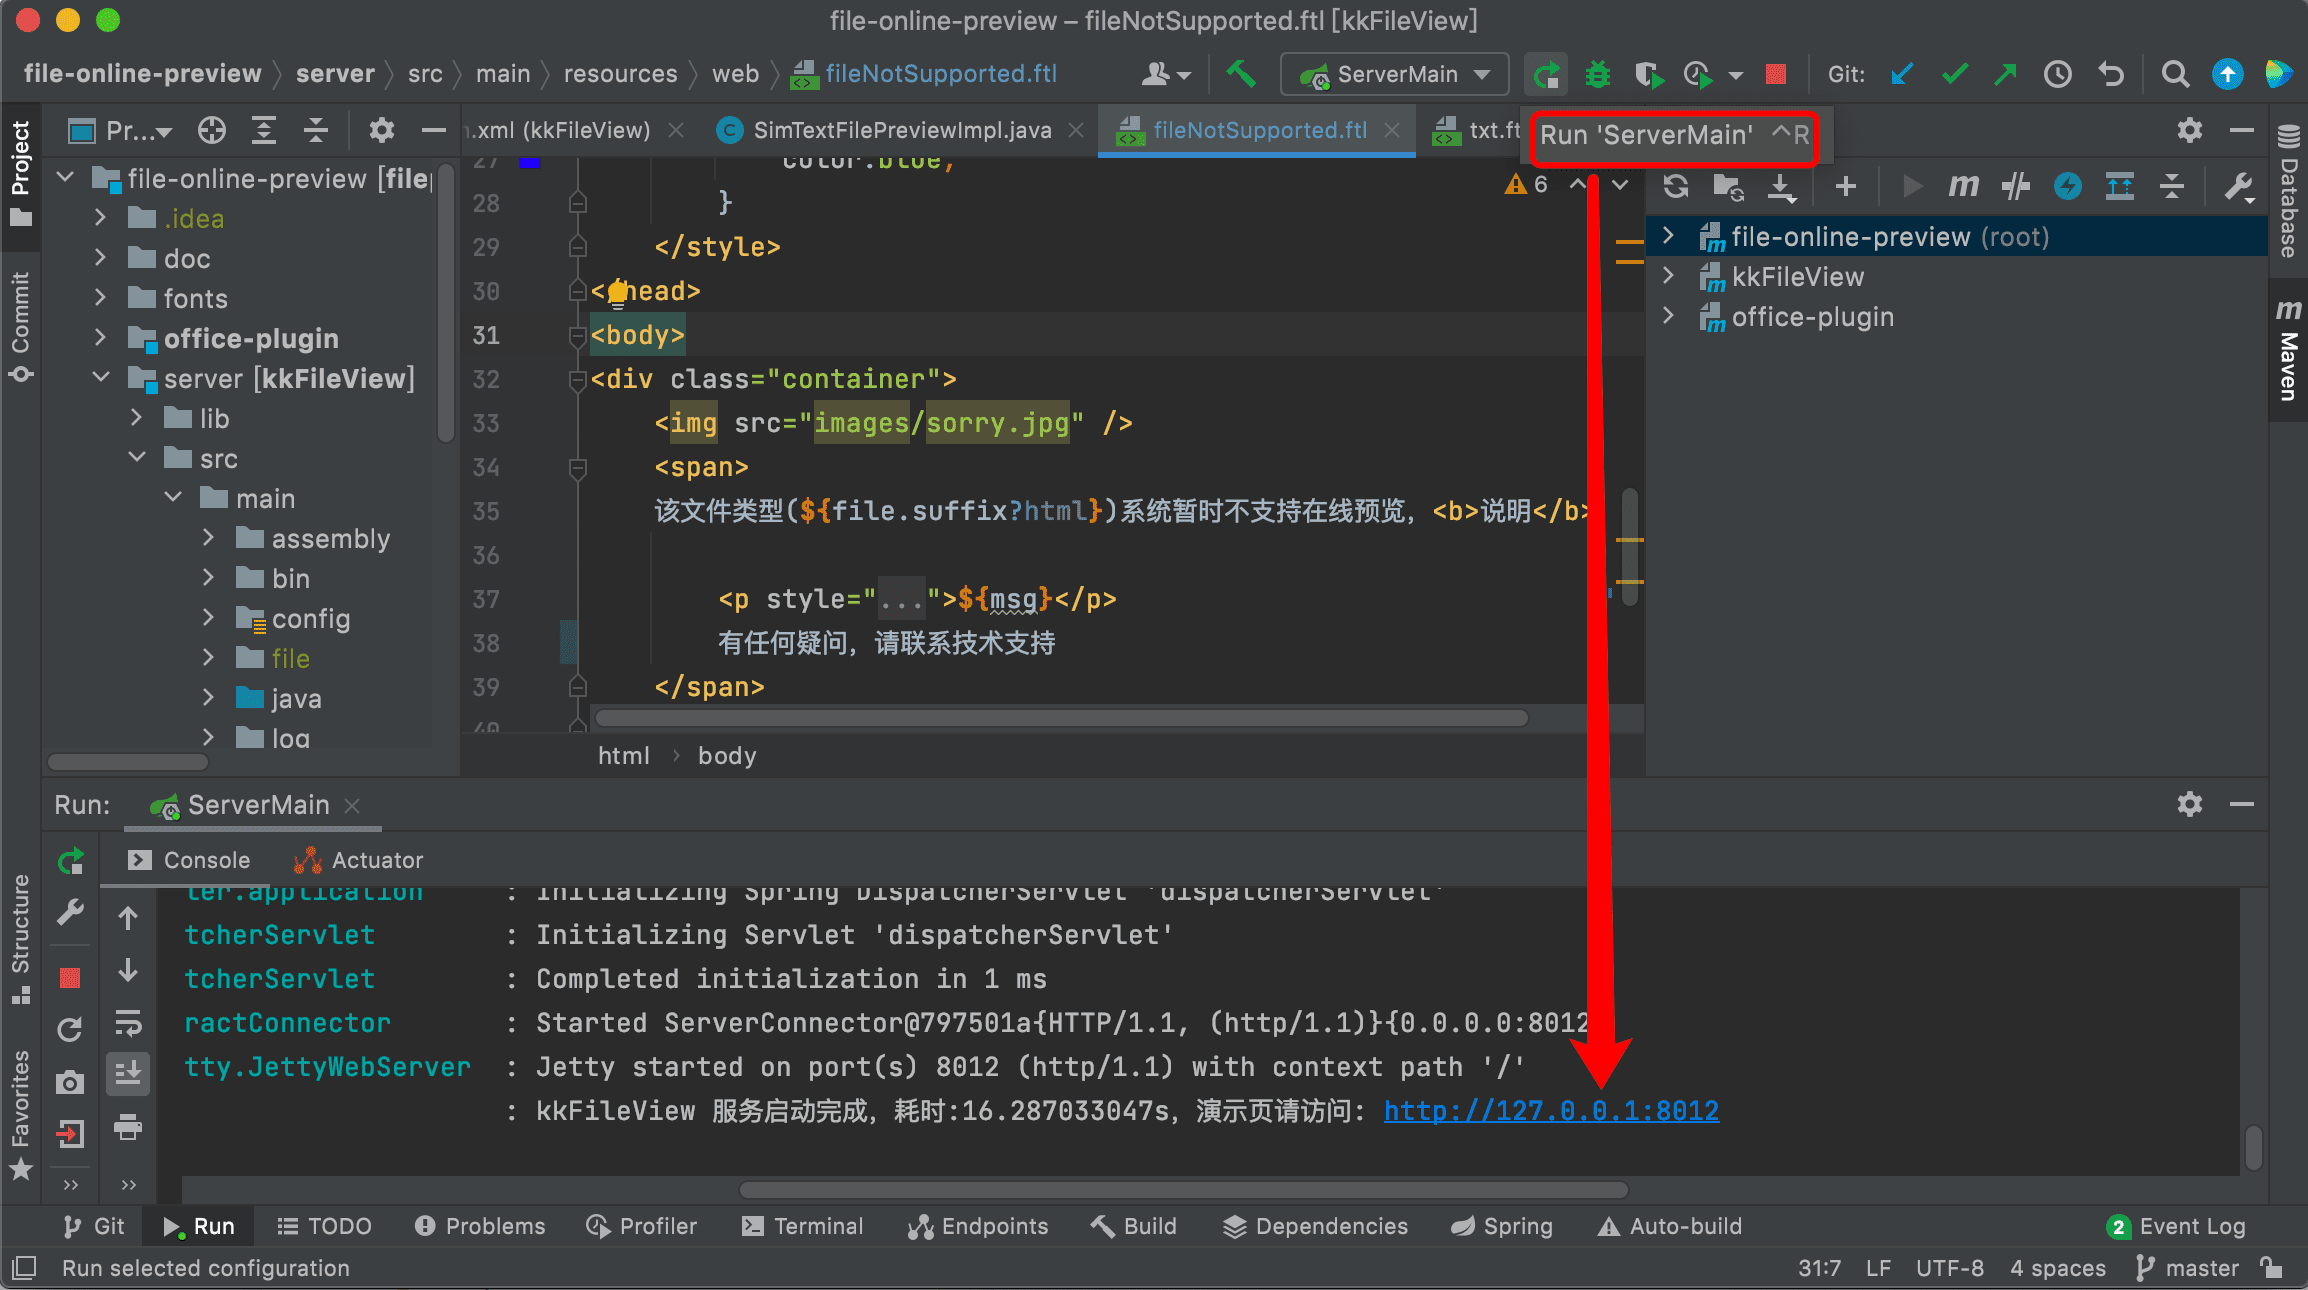
Task: Open the Terminal tool window tab
Action: pyautogui.click(x=803, y=1226)
